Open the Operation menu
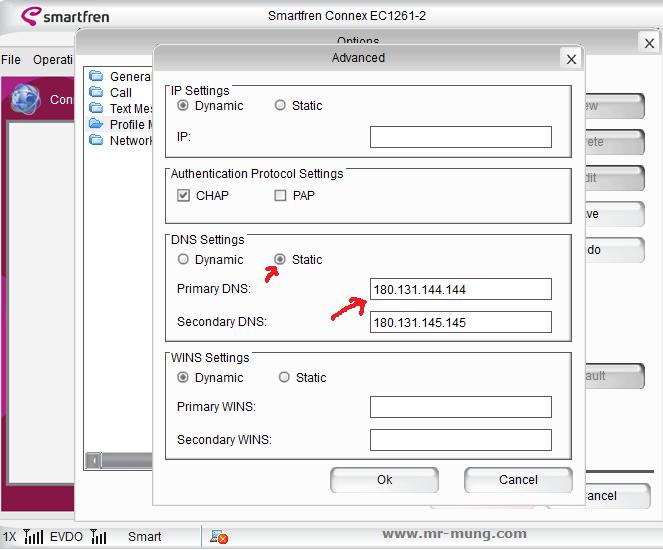Viewport: 663px width, 550px height. point(53,60)
